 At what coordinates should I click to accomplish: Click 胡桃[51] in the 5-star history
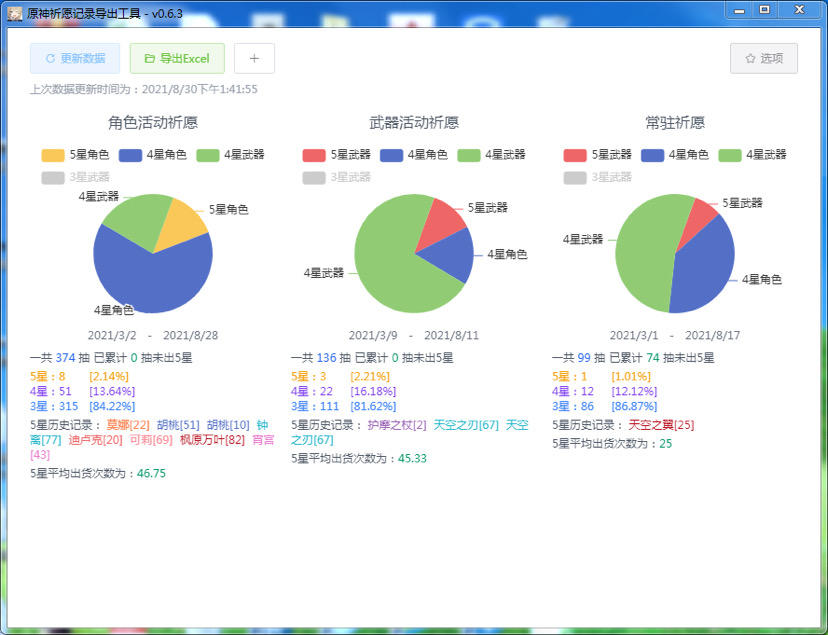(178, 425)
